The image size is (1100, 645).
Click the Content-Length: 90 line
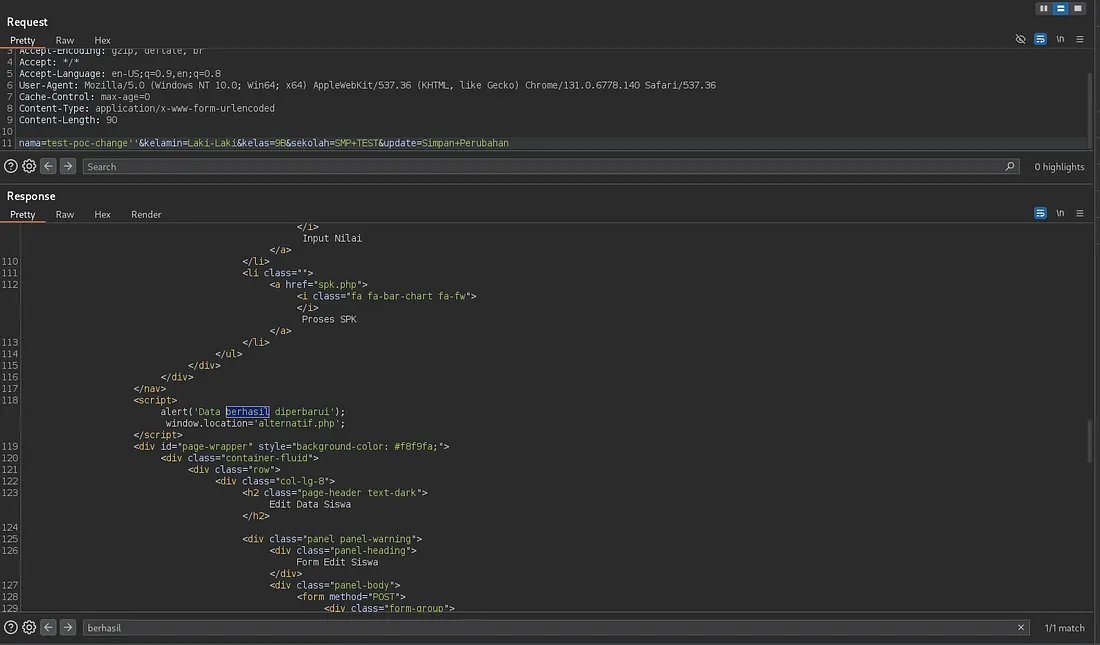(68, 120)
